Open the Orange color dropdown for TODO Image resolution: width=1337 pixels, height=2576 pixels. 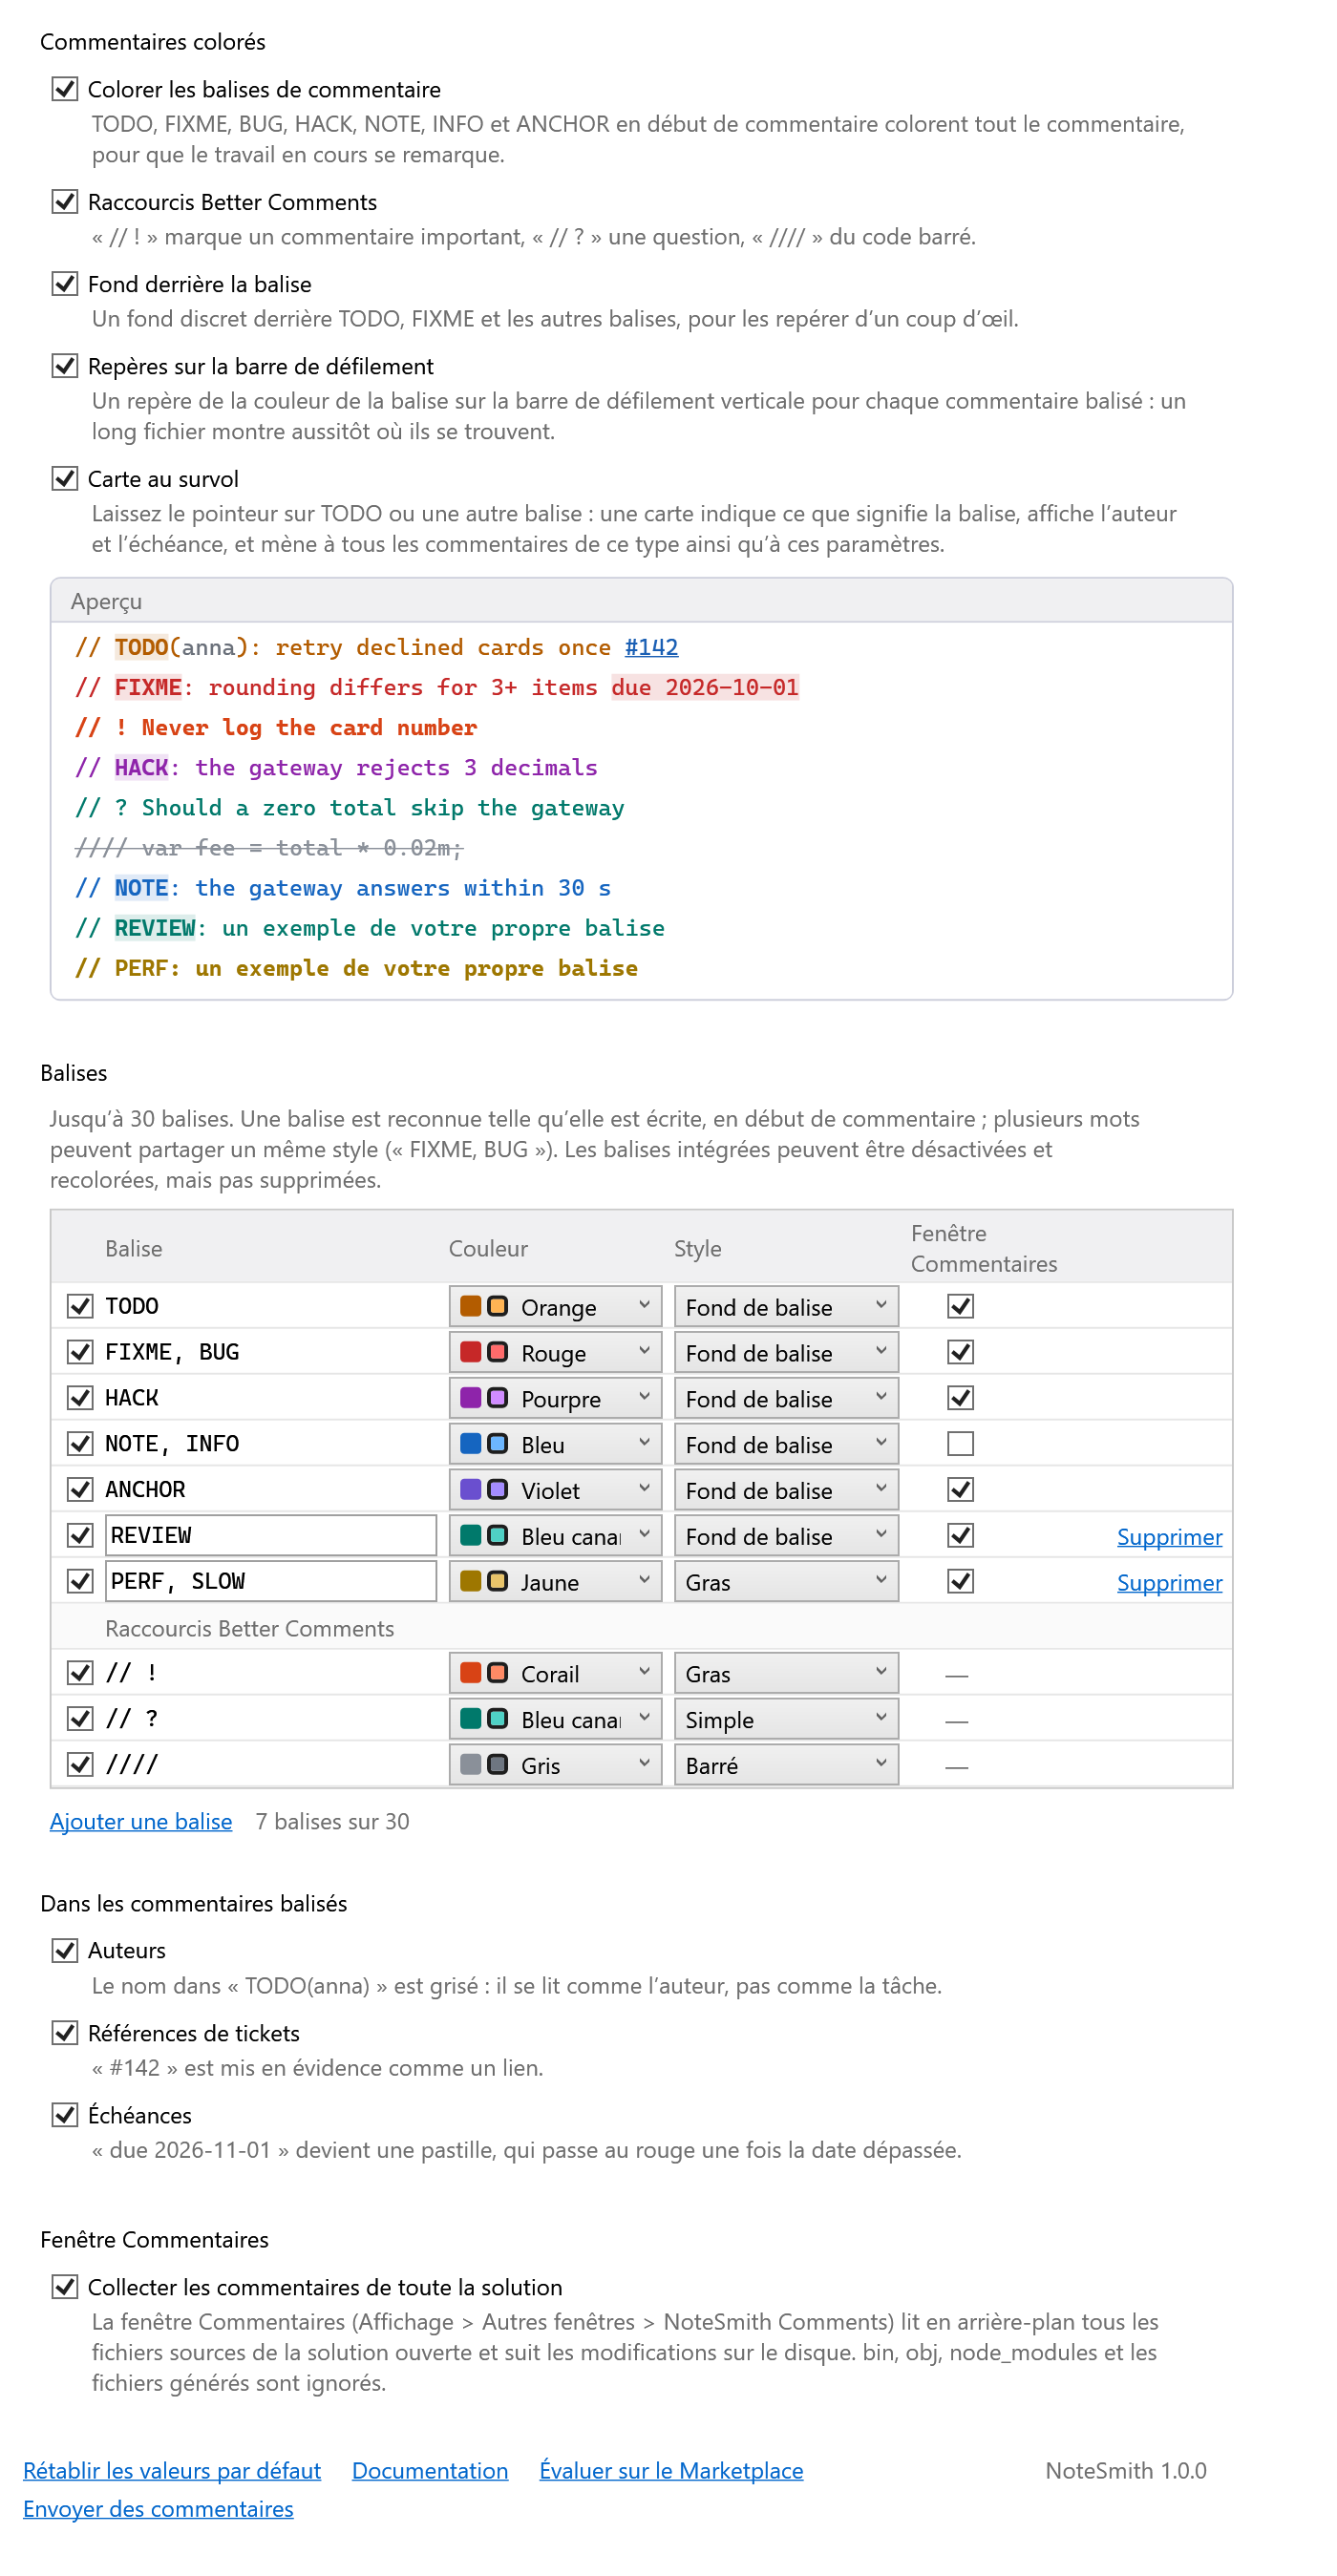click(x=555, y=1306)
